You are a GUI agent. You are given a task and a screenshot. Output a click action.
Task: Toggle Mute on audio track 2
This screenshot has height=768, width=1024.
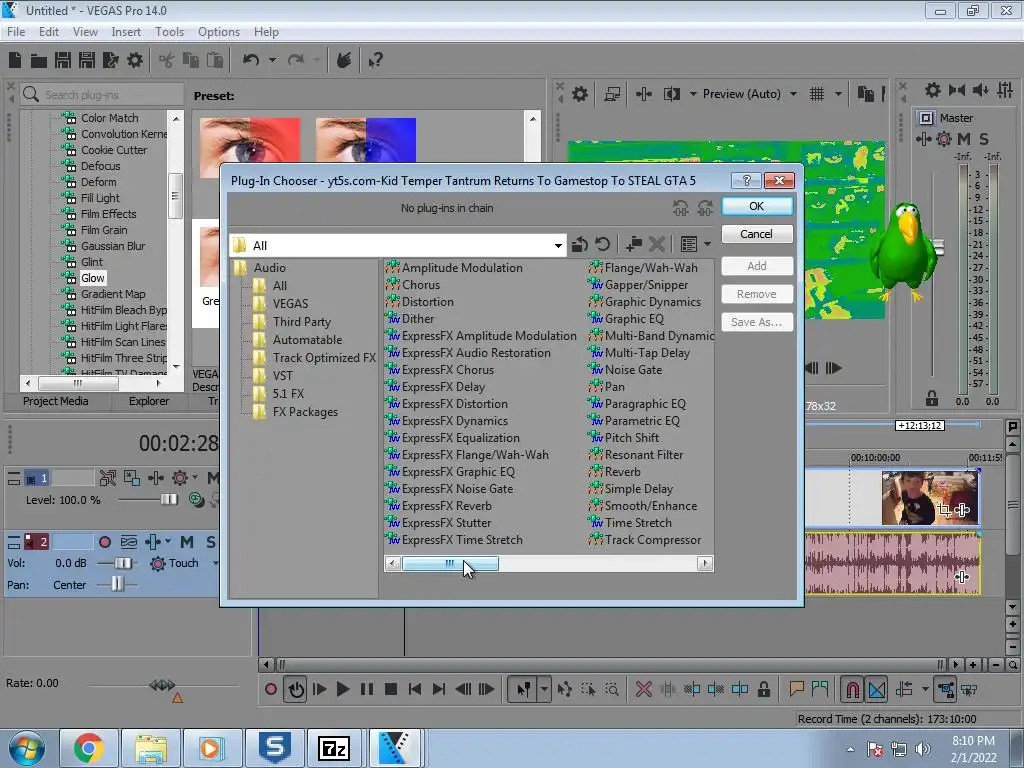point(187,542)
